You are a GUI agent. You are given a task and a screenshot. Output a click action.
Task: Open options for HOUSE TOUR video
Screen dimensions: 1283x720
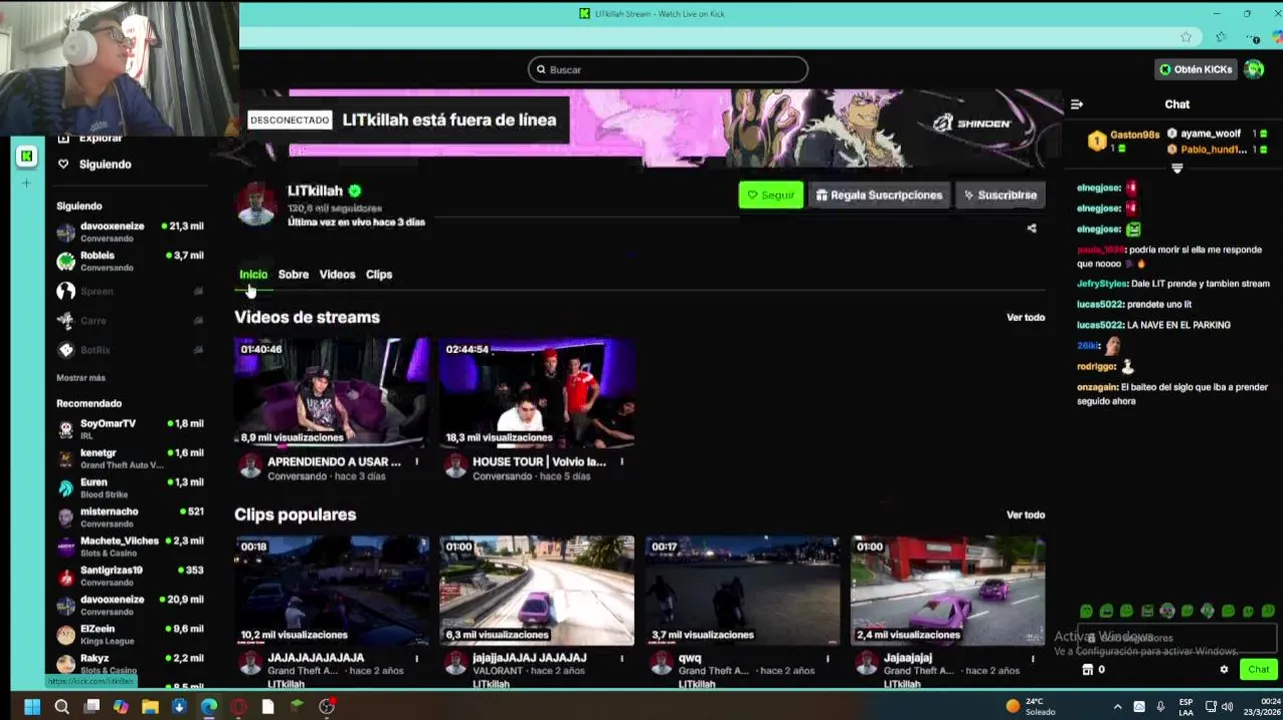click(x=622, y=462)
